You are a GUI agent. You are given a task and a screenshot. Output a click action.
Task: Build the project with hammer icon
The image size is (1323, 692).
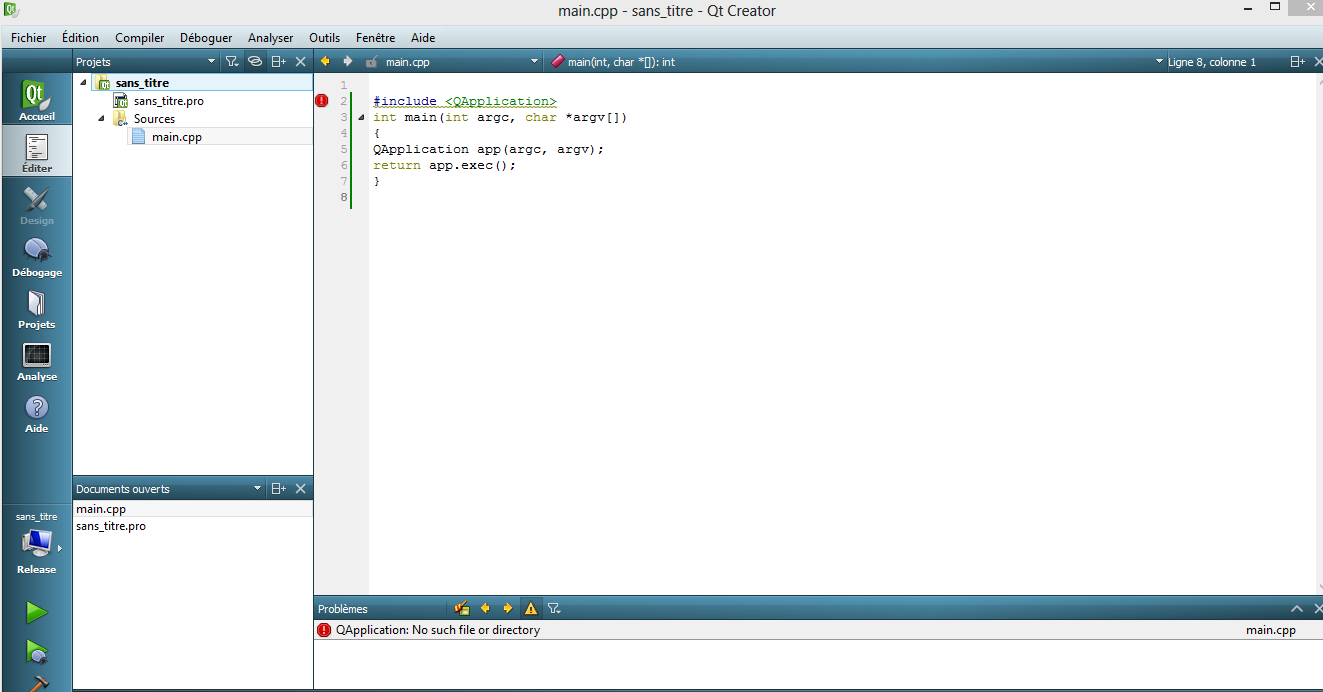point(36,684)
